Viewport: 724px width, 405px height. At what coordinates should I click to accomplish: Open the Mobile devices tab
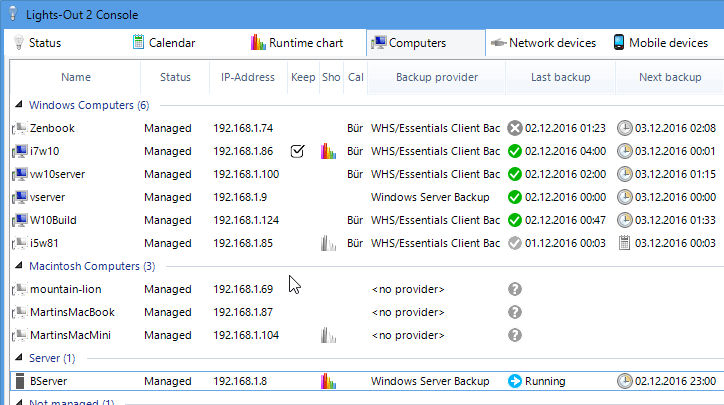661,43
